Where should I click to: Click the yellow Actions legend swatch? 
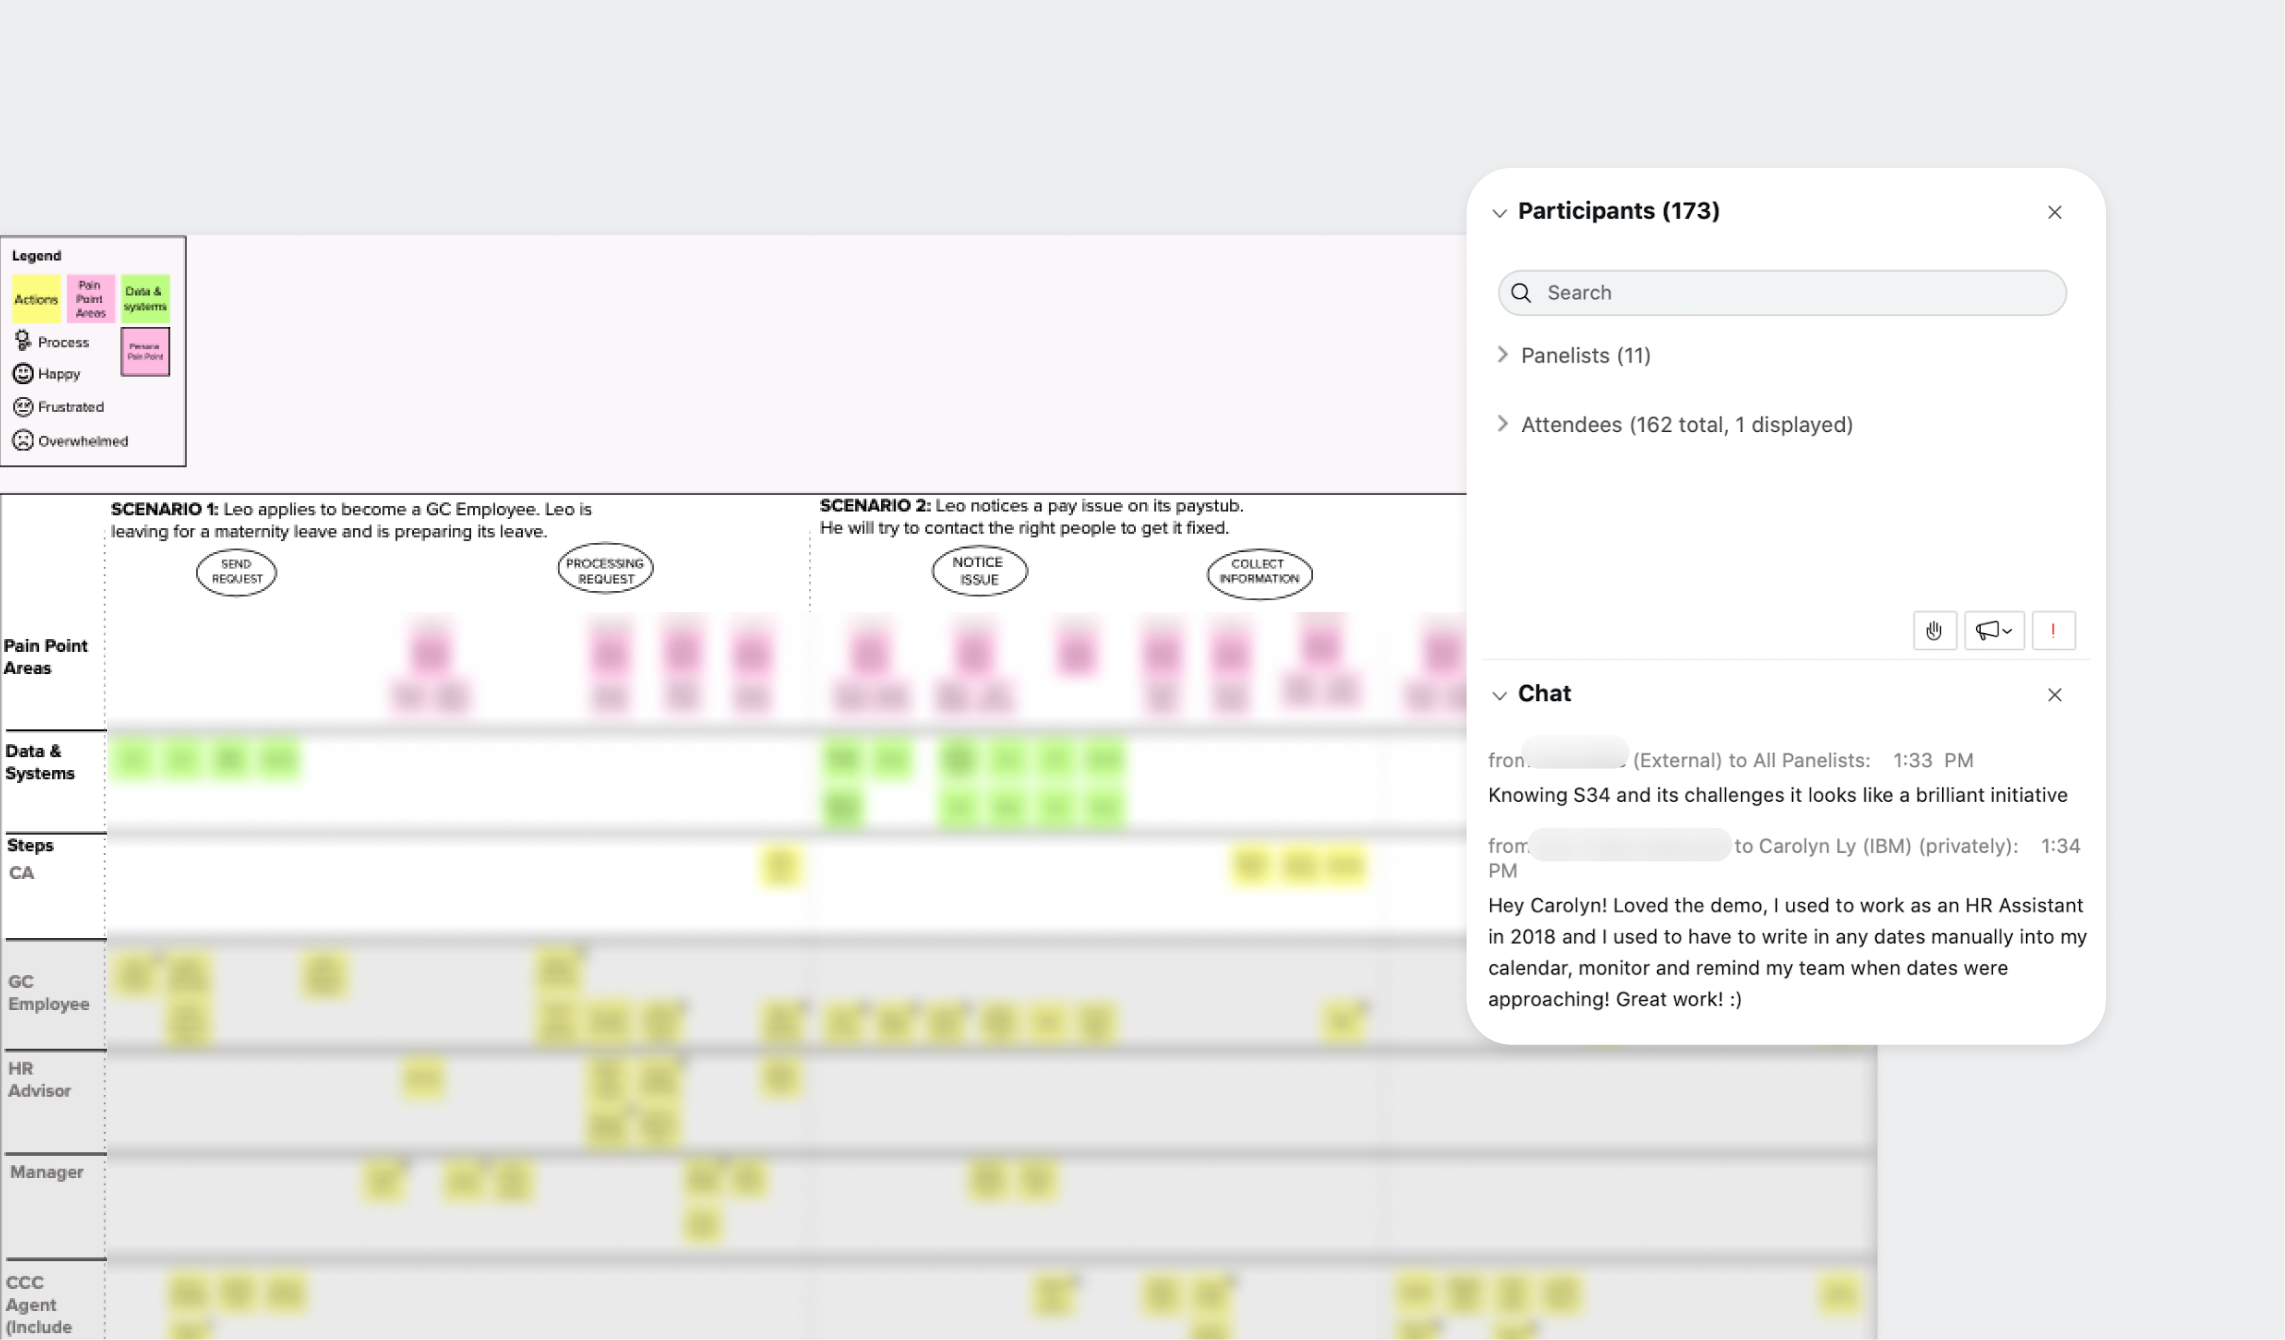(36, 299)
